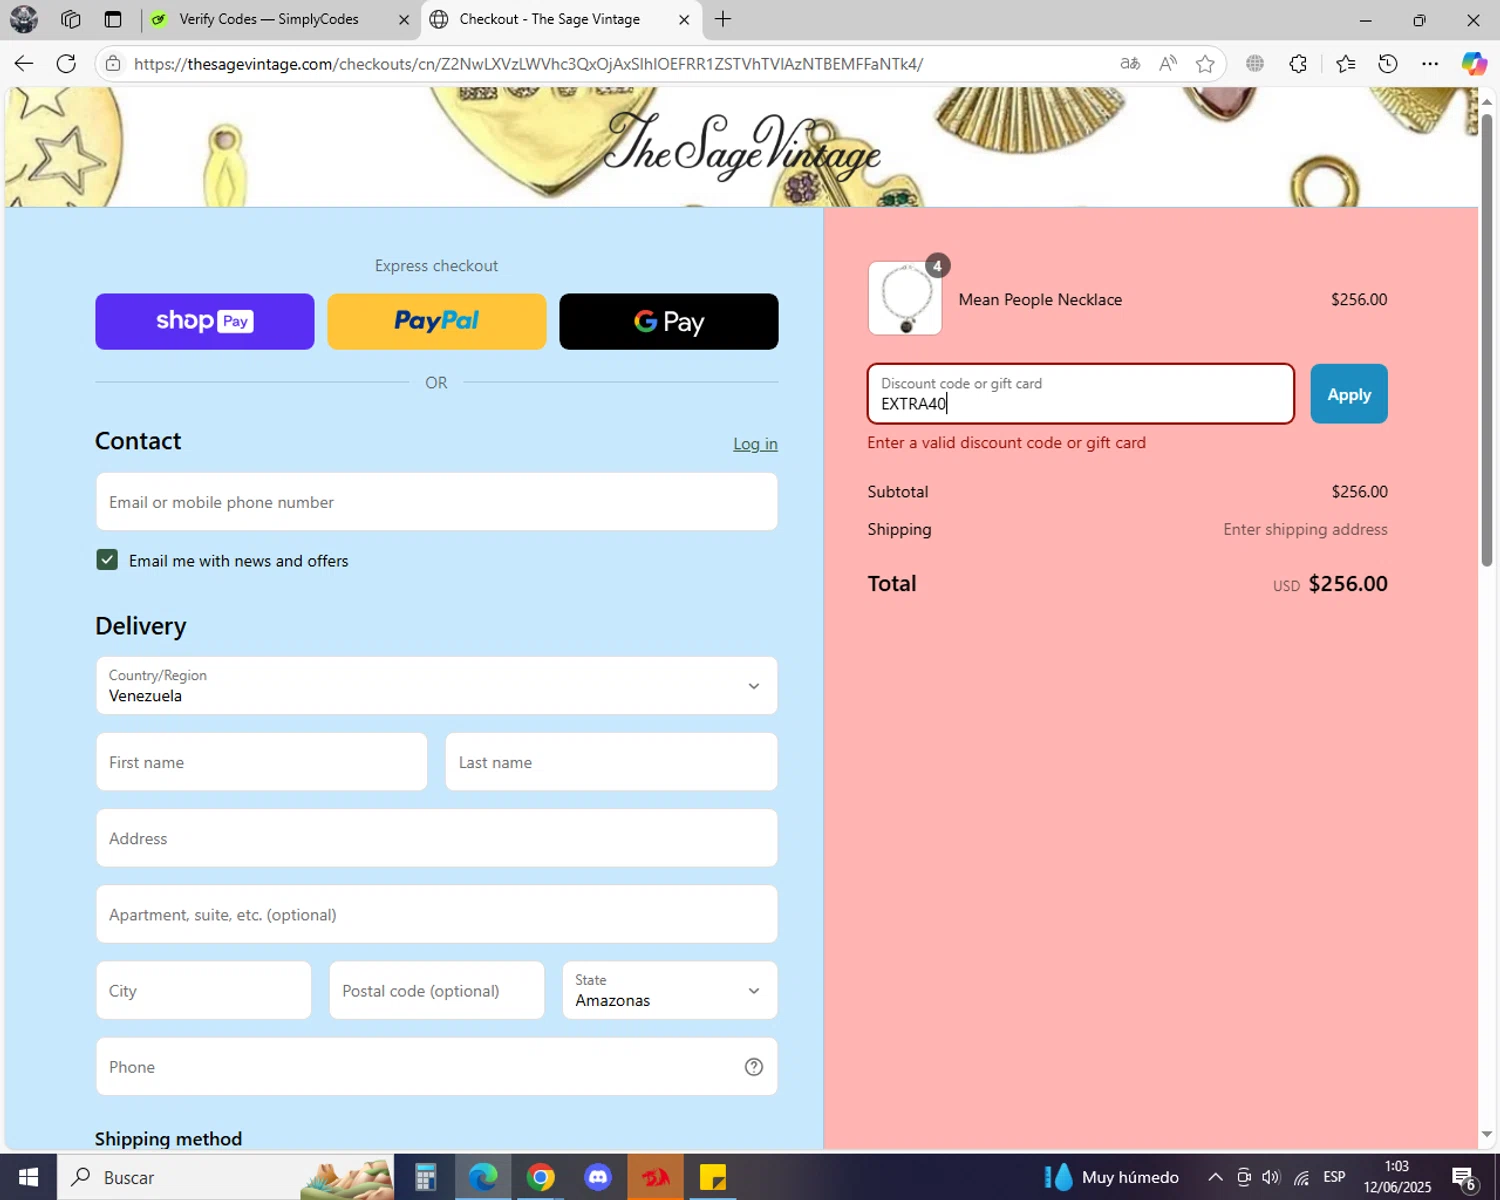Expand Country/Region dropdown showing Venezuela
The height and width of the screenshot is (1200, 1500).
click(x=436, y=686)
